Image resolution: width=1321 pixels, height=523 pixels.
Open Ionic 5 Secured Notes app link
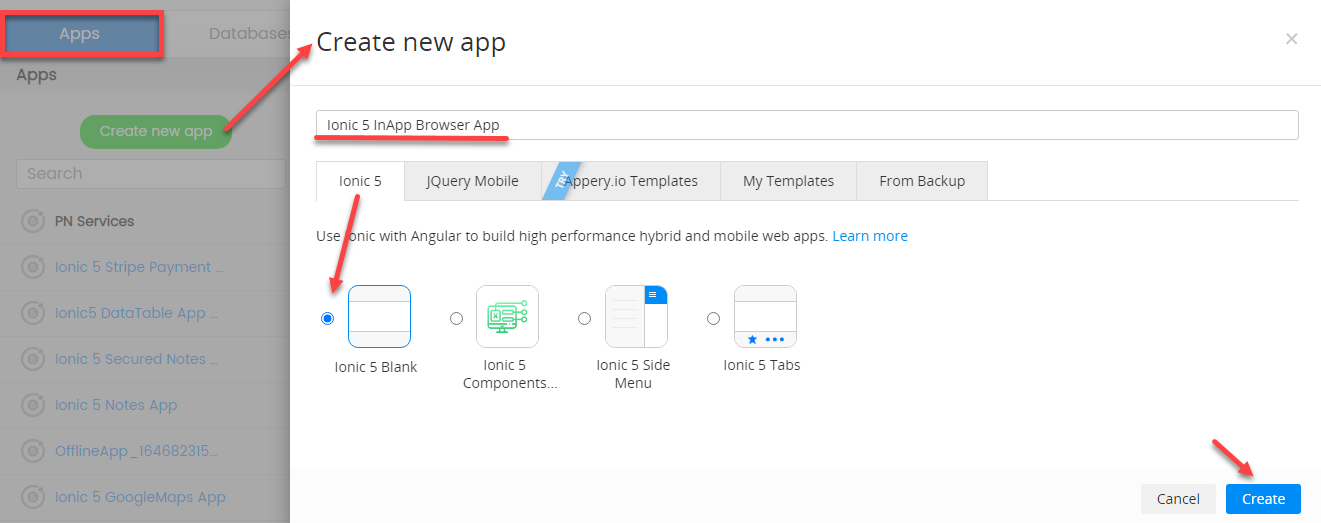[x=136, y=359]
